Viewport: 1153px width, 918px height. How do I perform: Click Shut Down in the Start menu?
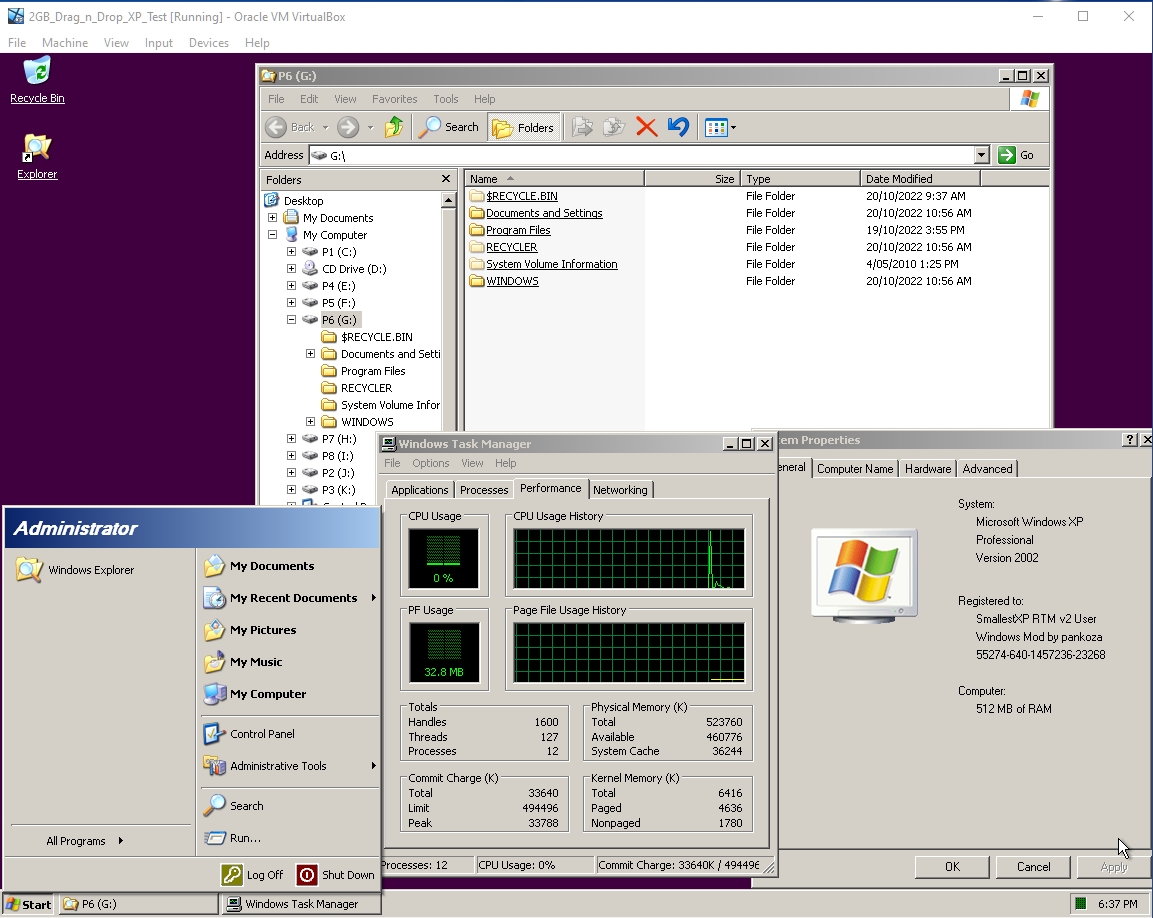point(336,875)
